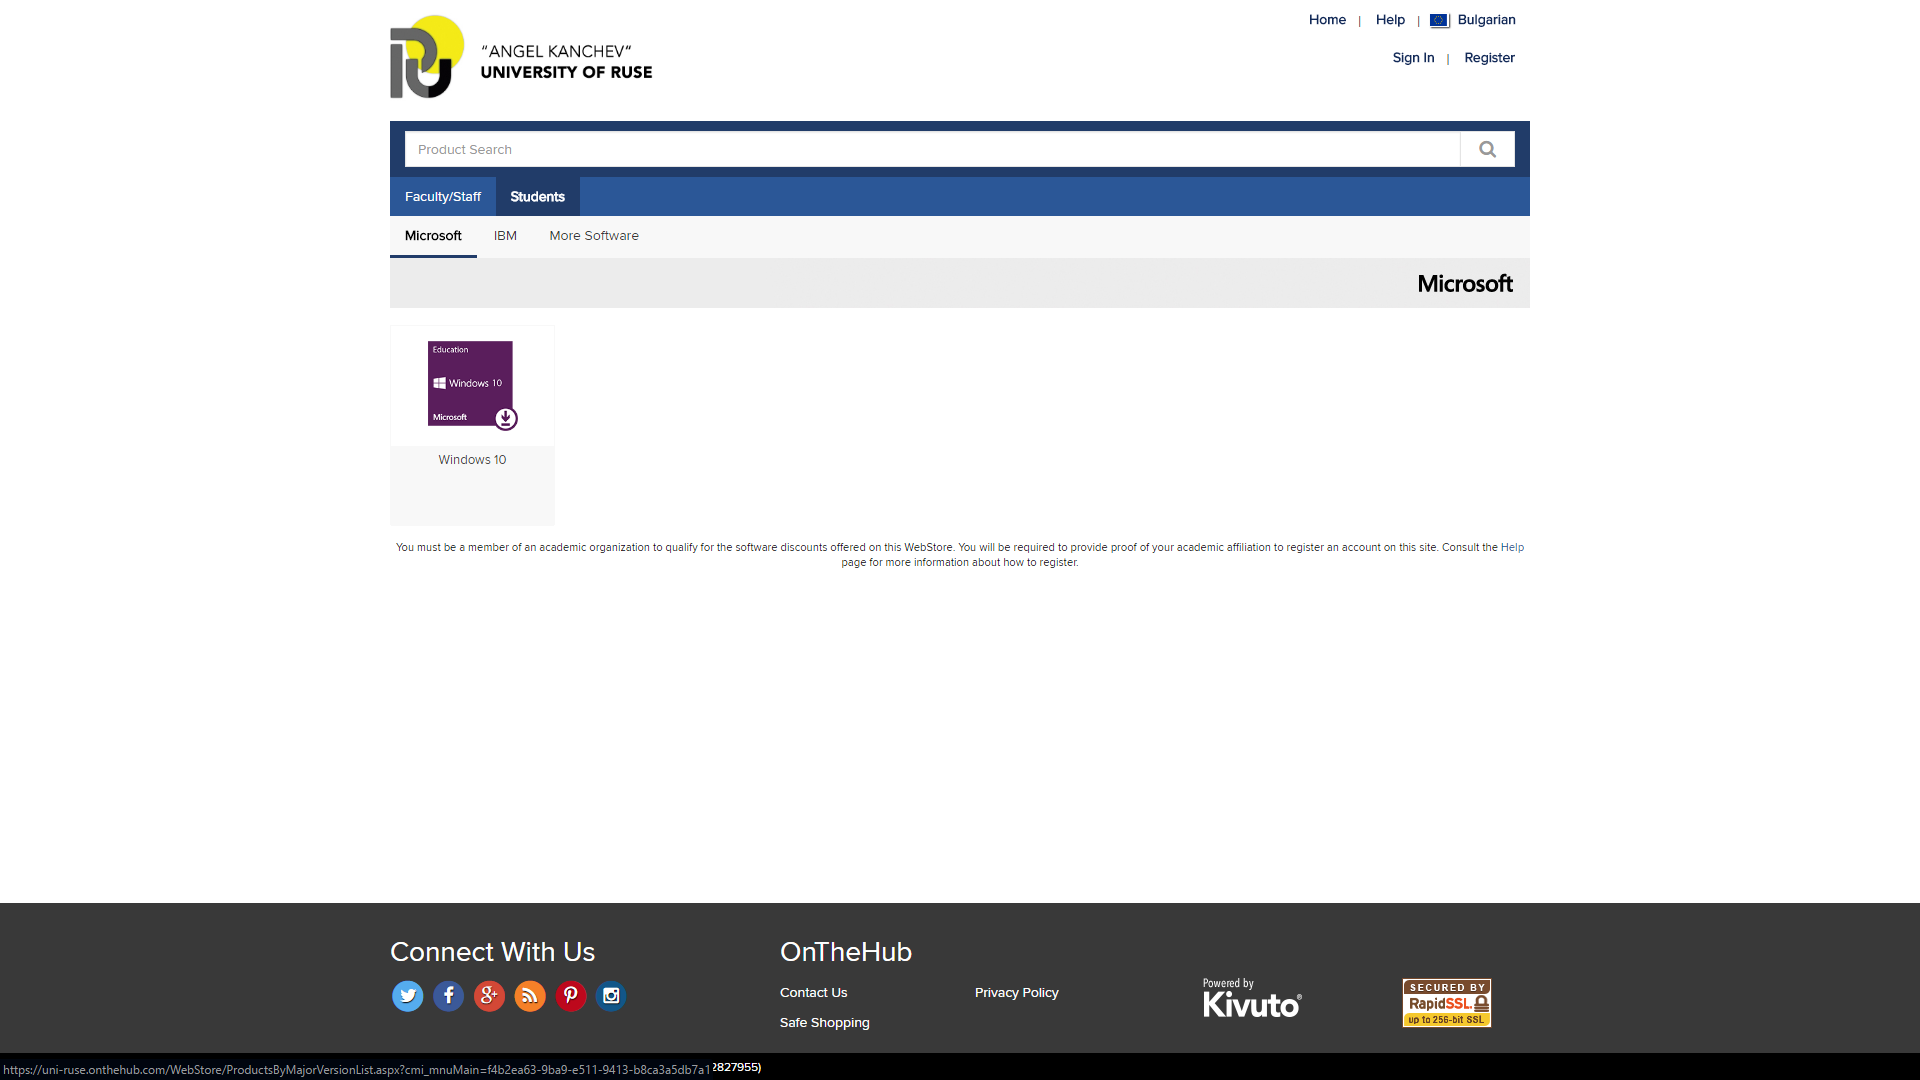The height and width of the screenshot is (1080, 1920).
Task: Open the Instagram social icon
Action: tap(611, 996)
